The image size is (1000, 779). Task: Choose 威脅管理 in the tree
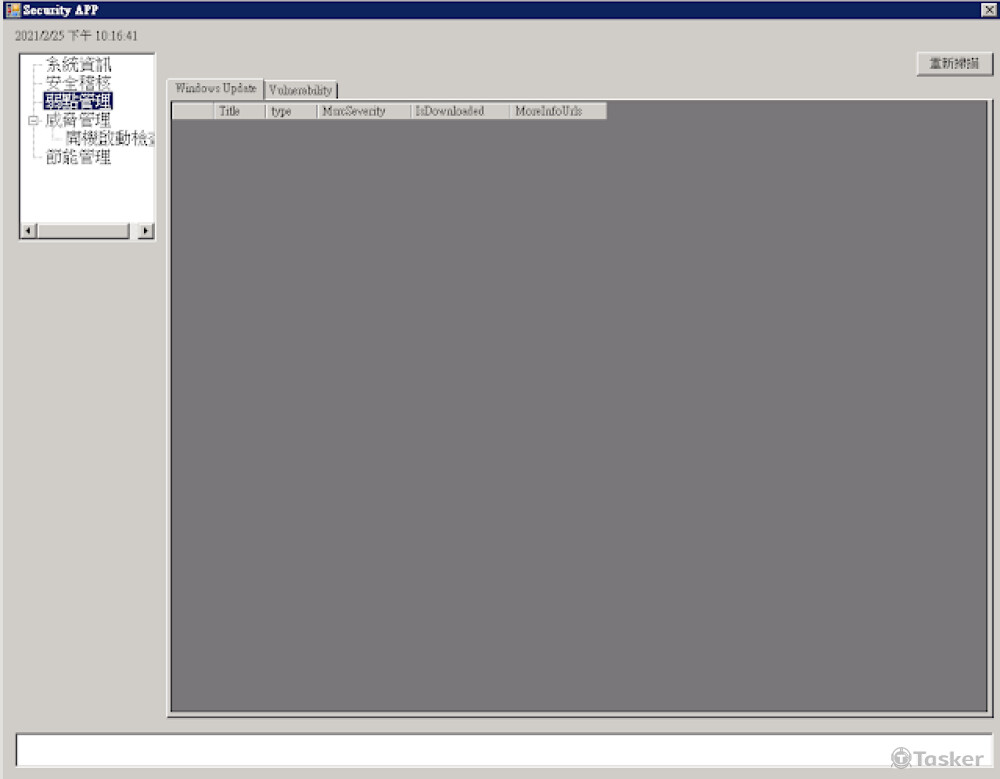tap(78, 120)
